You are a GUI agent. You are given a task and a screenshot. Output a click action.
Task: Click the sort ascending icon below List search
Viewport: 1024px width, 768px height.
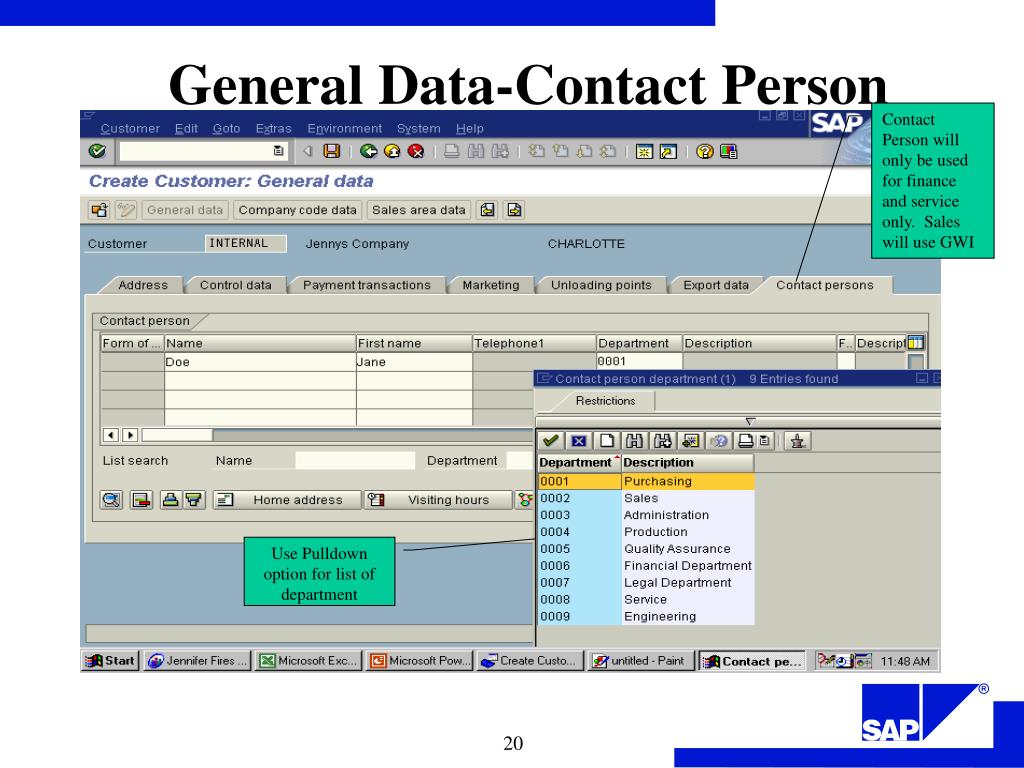pos(170,500)
